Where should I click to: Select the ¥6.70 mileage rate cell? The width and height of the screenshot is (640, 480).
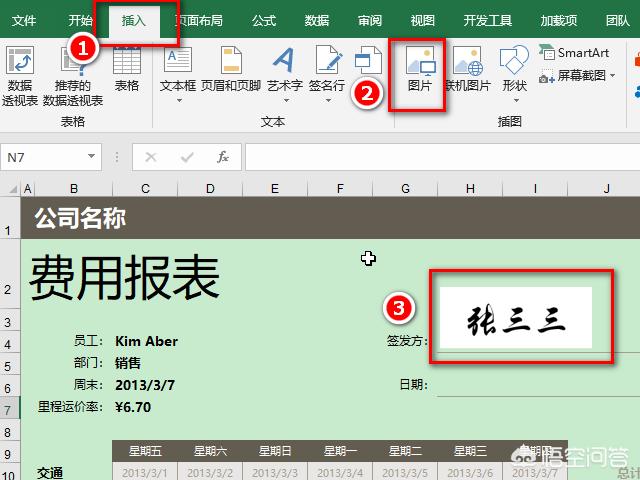pyautogui.click(x=133, y=407)
